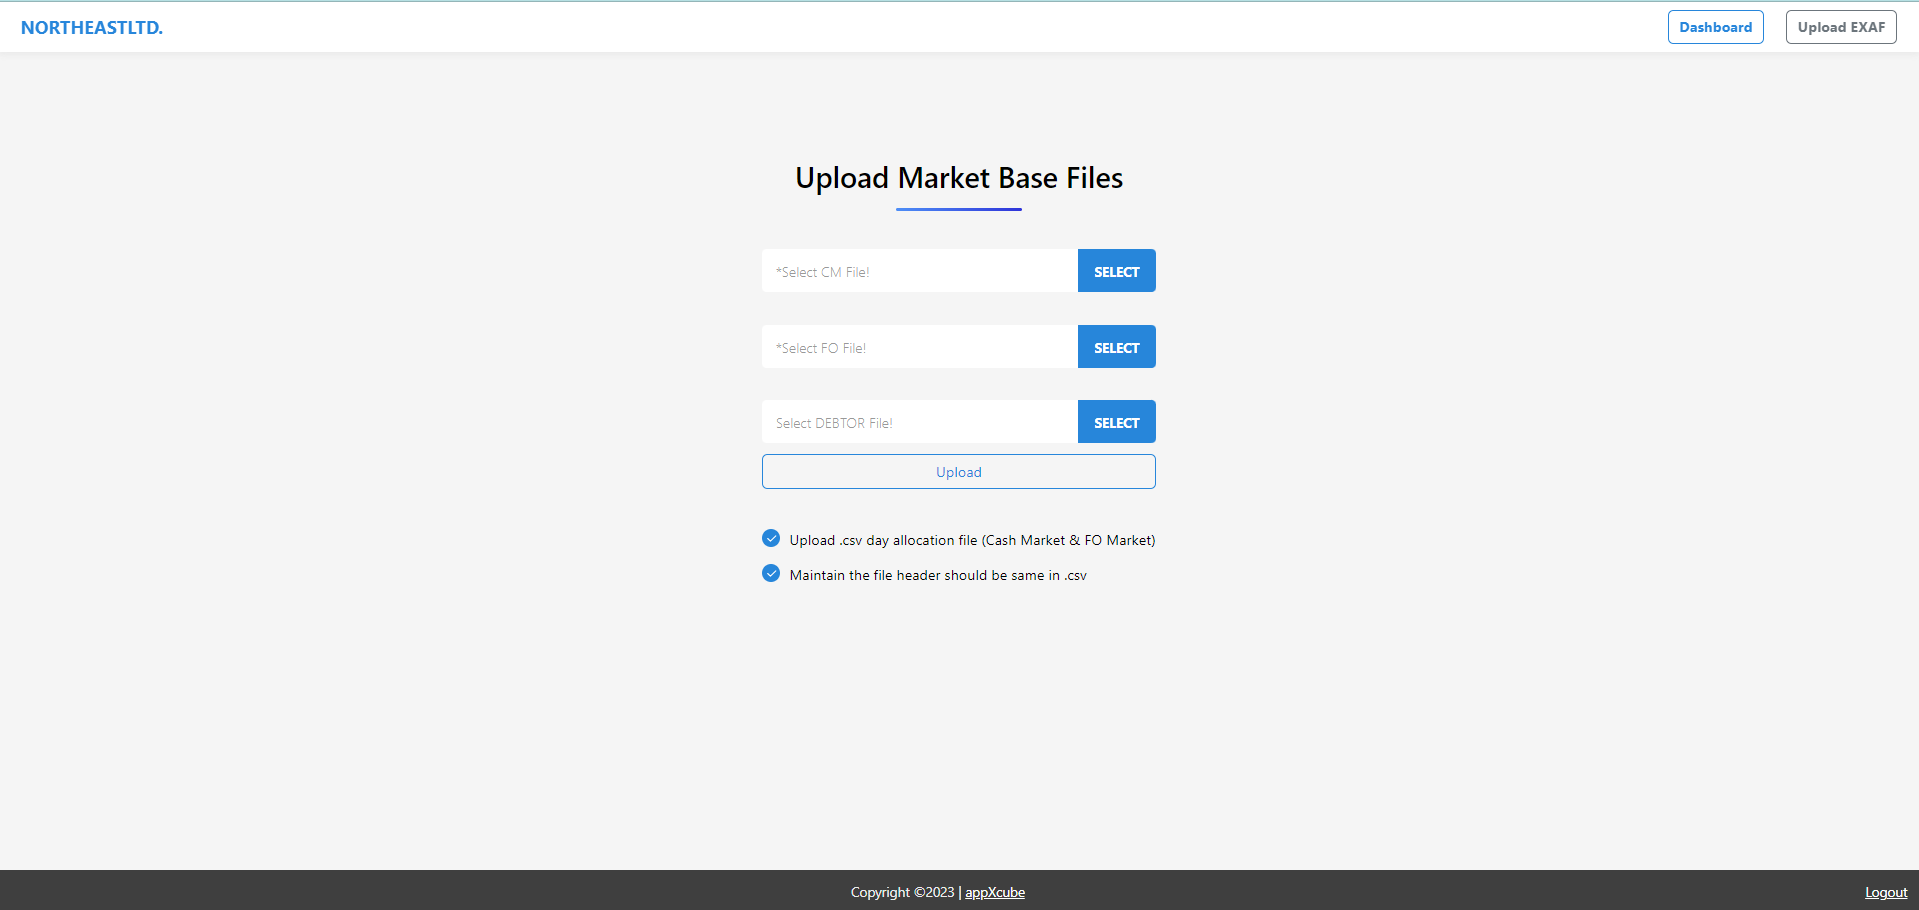Click check icon beside csv day allocation note
This screenshot has height=910, width=1919.
tap(771, 539)
